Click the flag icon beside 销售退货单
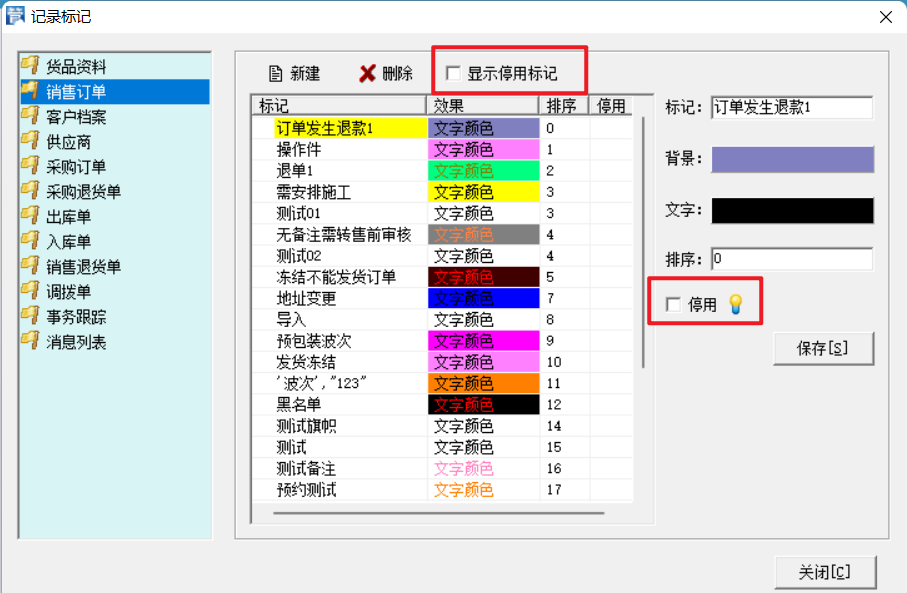Screen dimensions: 907x593 (30, 266)
